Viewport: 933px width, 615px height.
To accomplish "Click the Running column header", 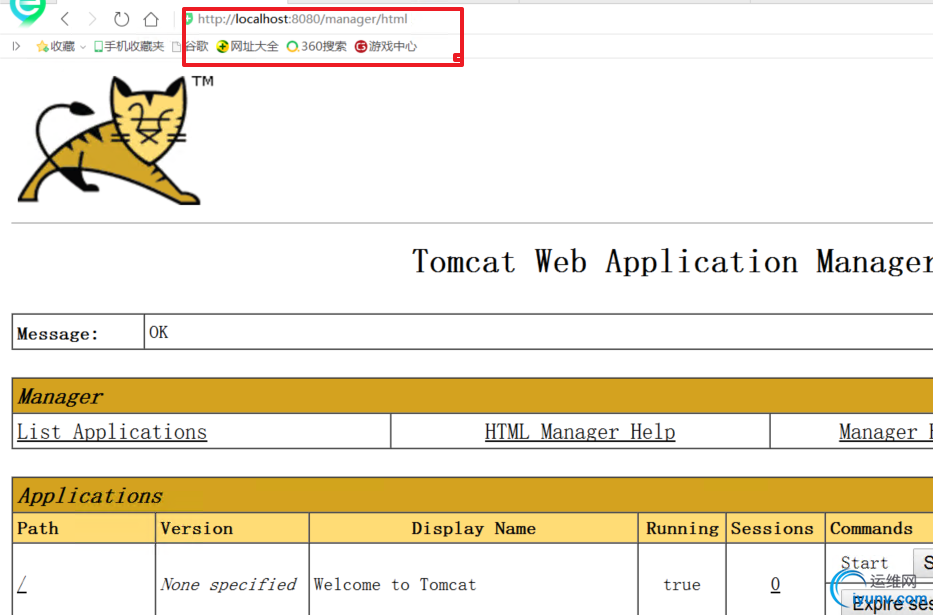I will tap(682, 528).
